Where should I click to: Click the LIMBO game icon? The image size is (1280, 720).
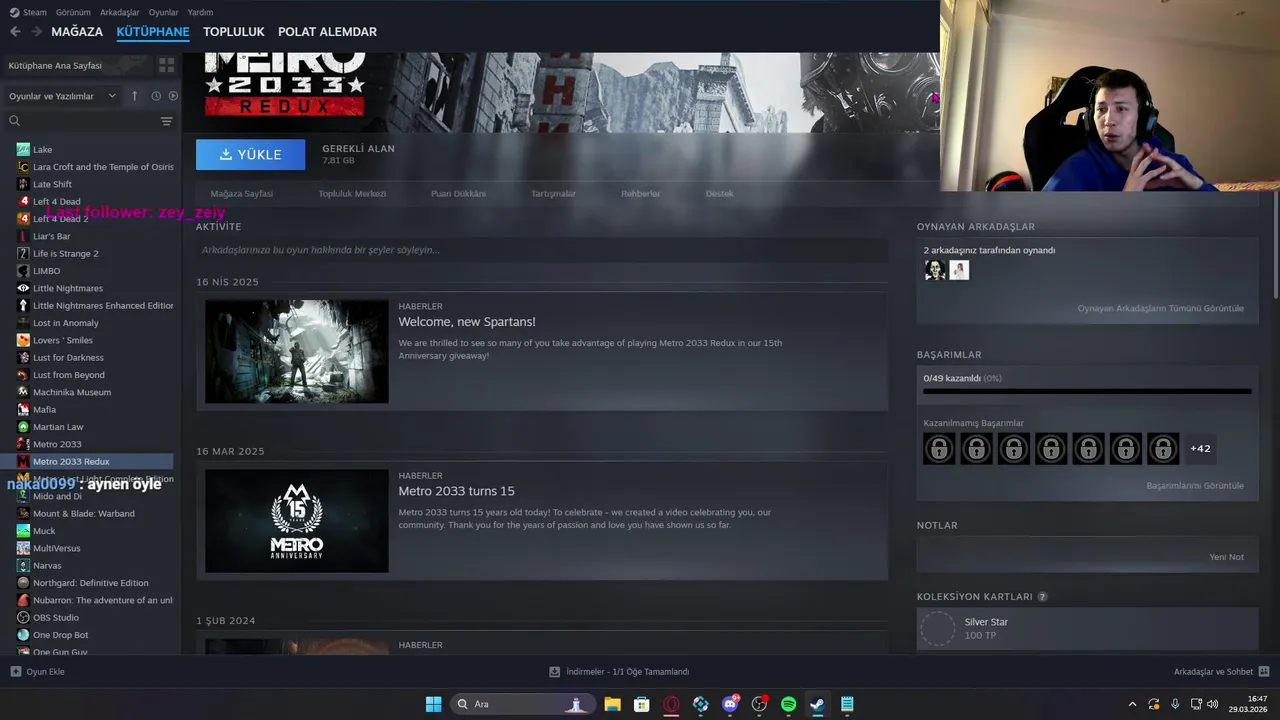tap(23, 271)
